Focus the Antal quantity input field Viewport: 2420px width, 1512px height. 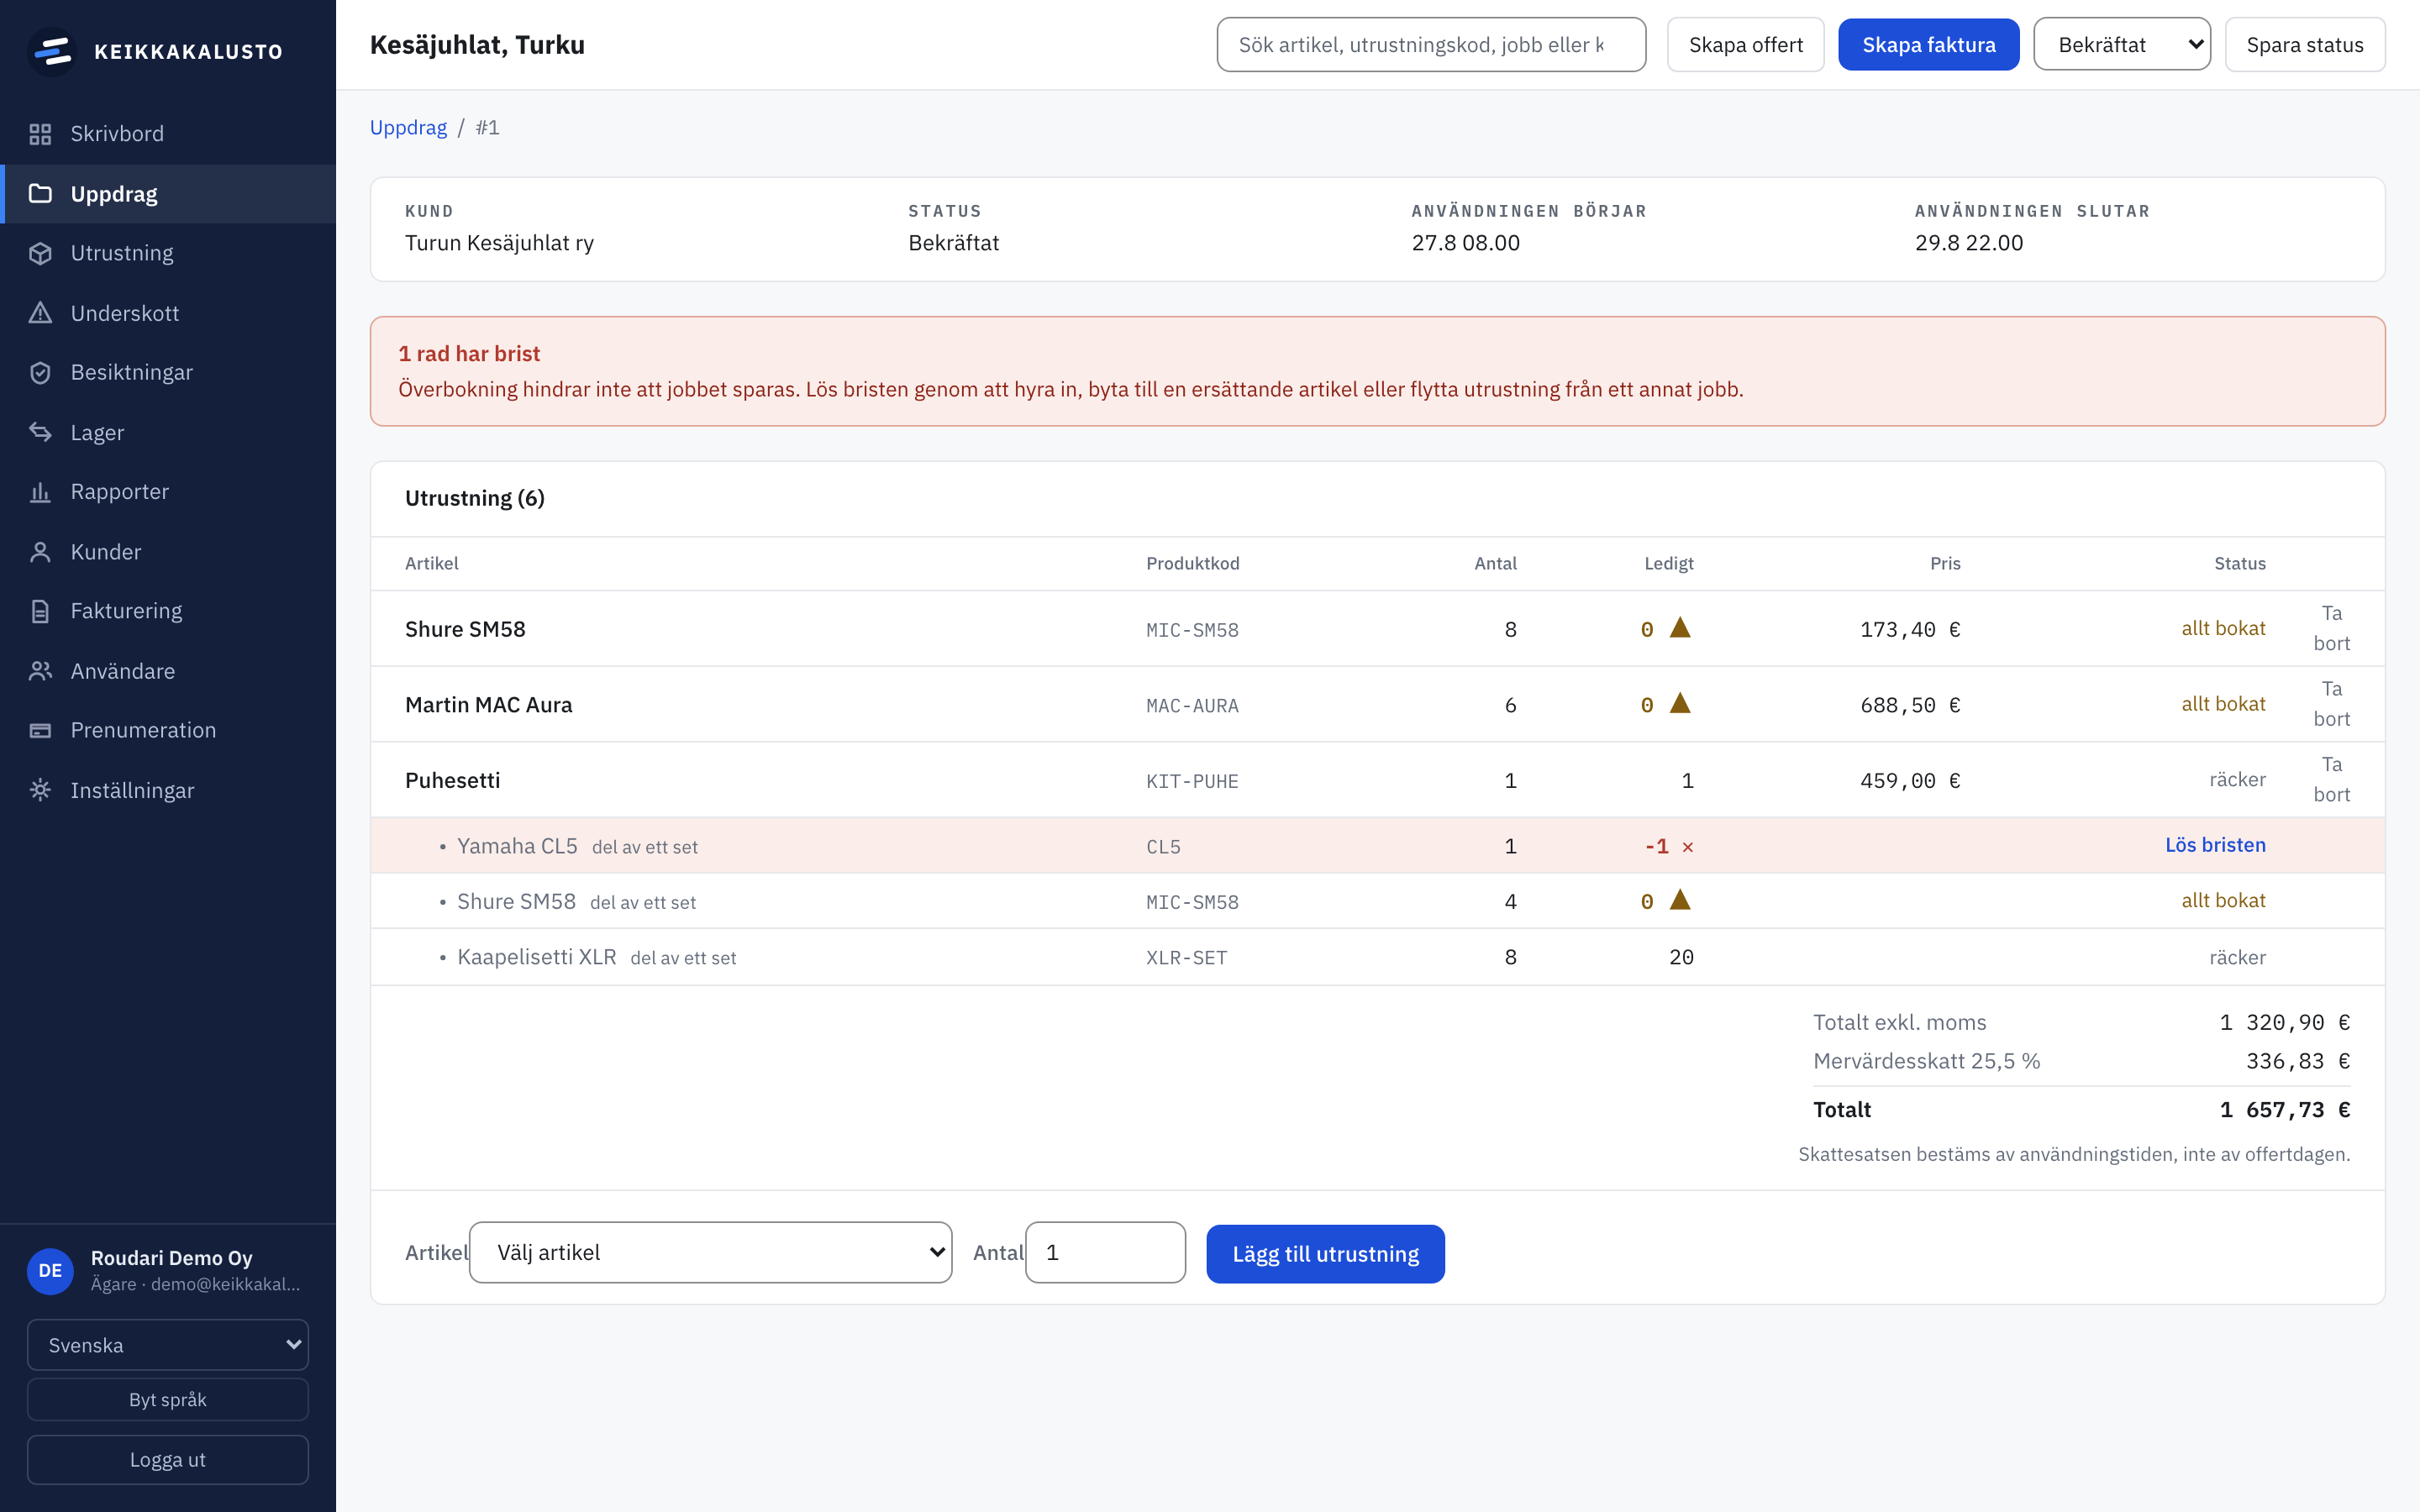1105,1252
